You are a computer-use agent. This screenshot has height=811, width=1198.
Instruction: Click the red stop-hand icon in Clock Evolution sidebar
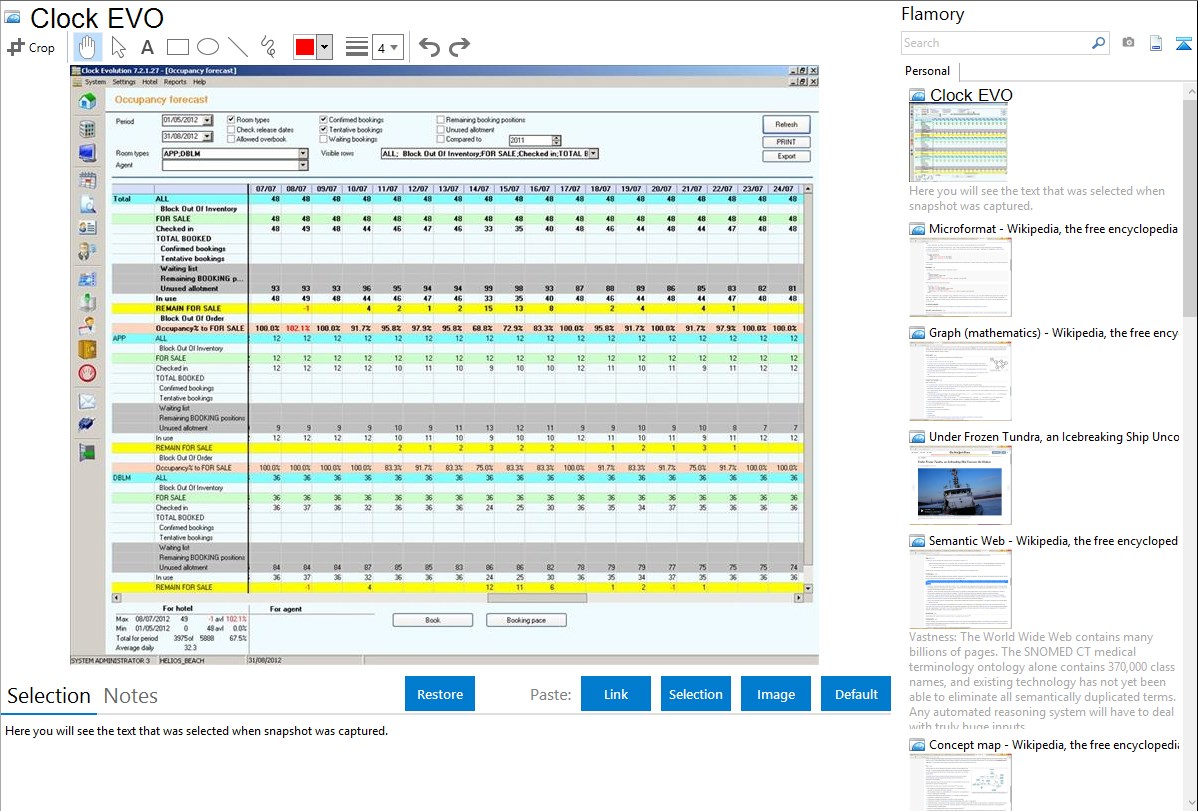point(88,373)
